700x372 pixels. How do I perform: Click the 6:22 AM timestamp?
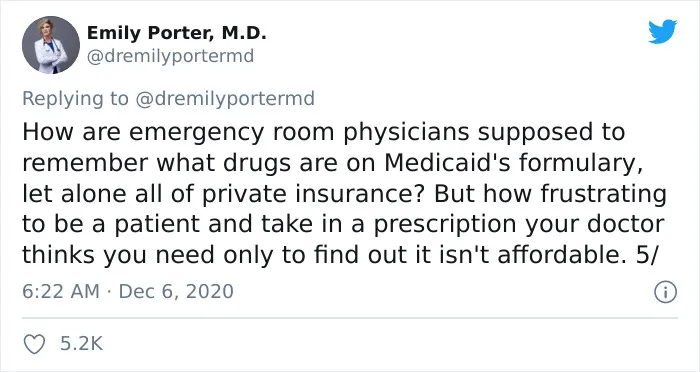[61, 292]
